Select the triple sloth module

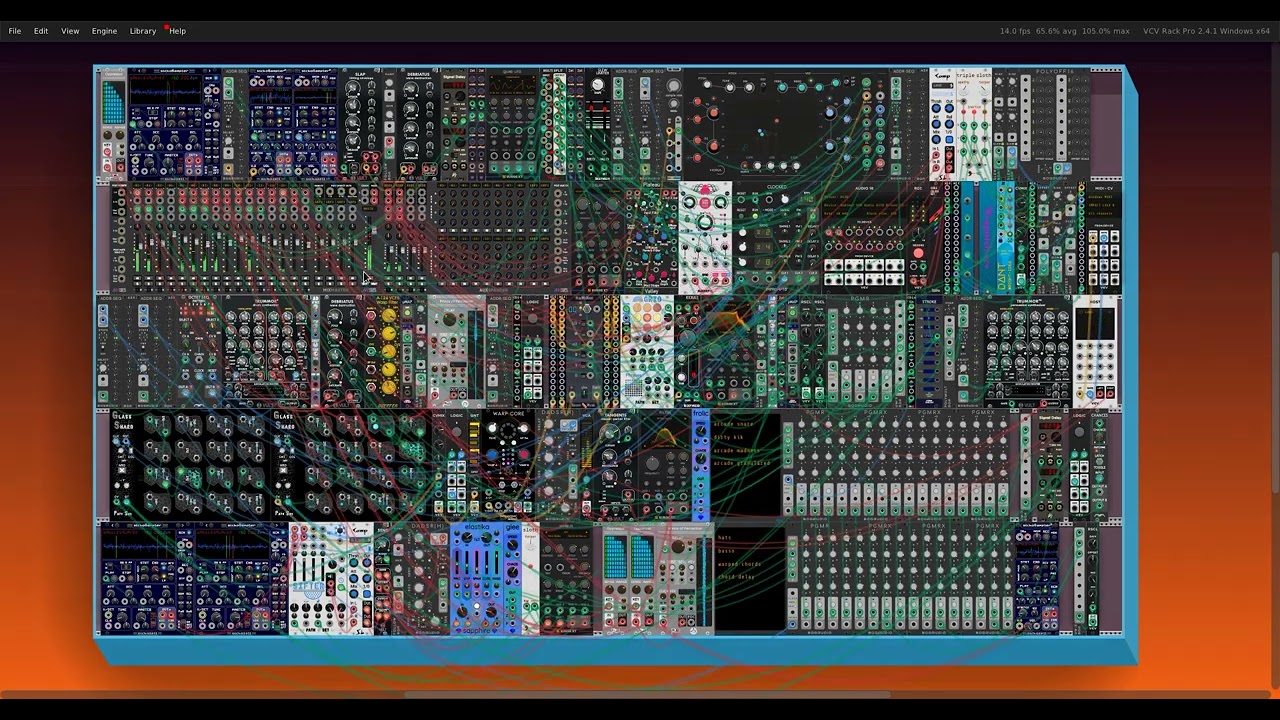tap(972, 125)
